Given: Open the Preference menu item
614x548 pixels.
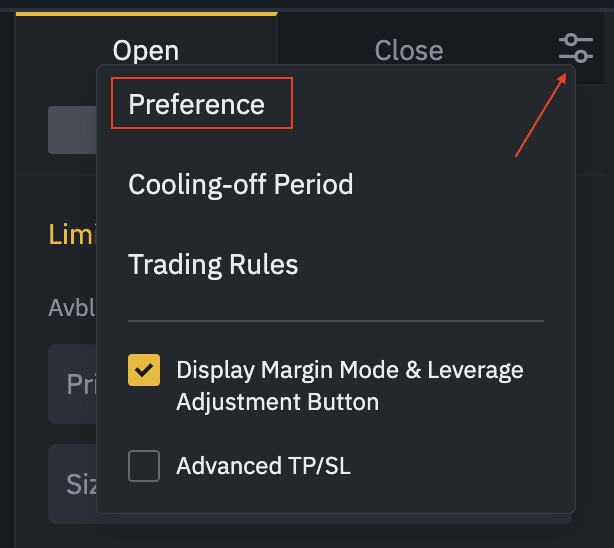Looking at the screenshot, I should (197, 105).
